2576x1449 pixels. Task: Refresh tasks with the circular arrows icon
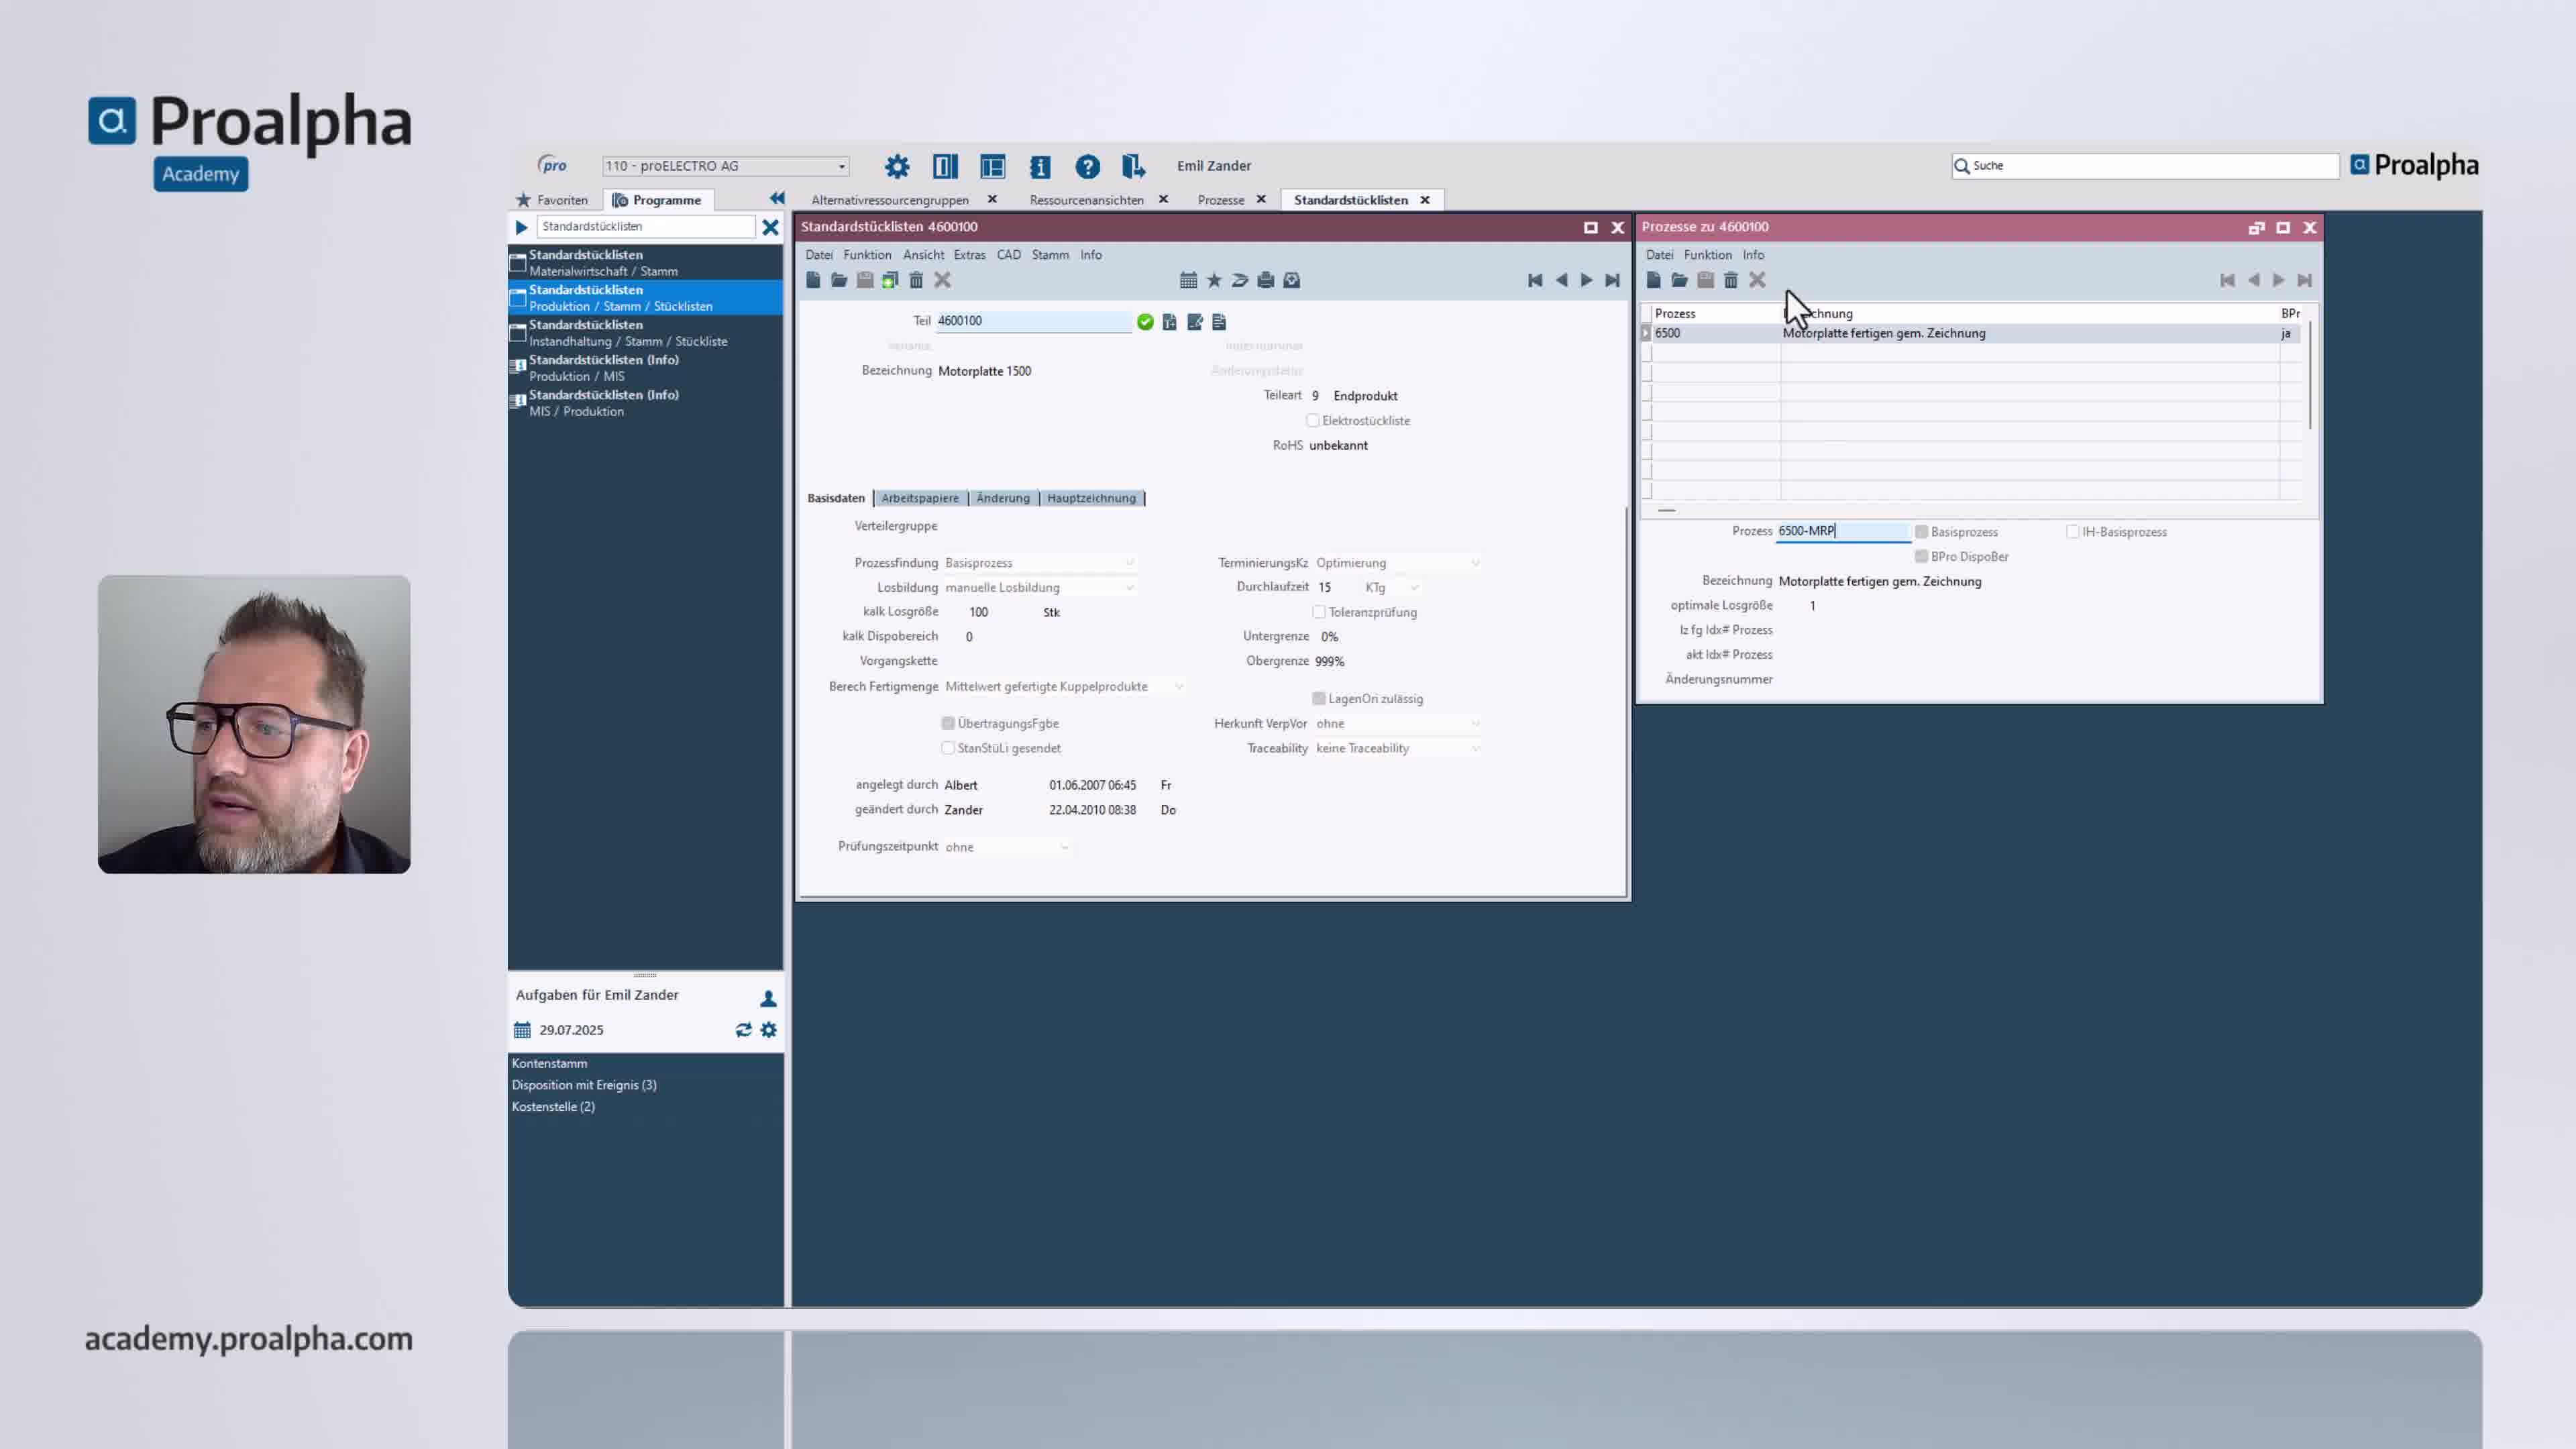pyautogui.click(x=743, y=1029)
